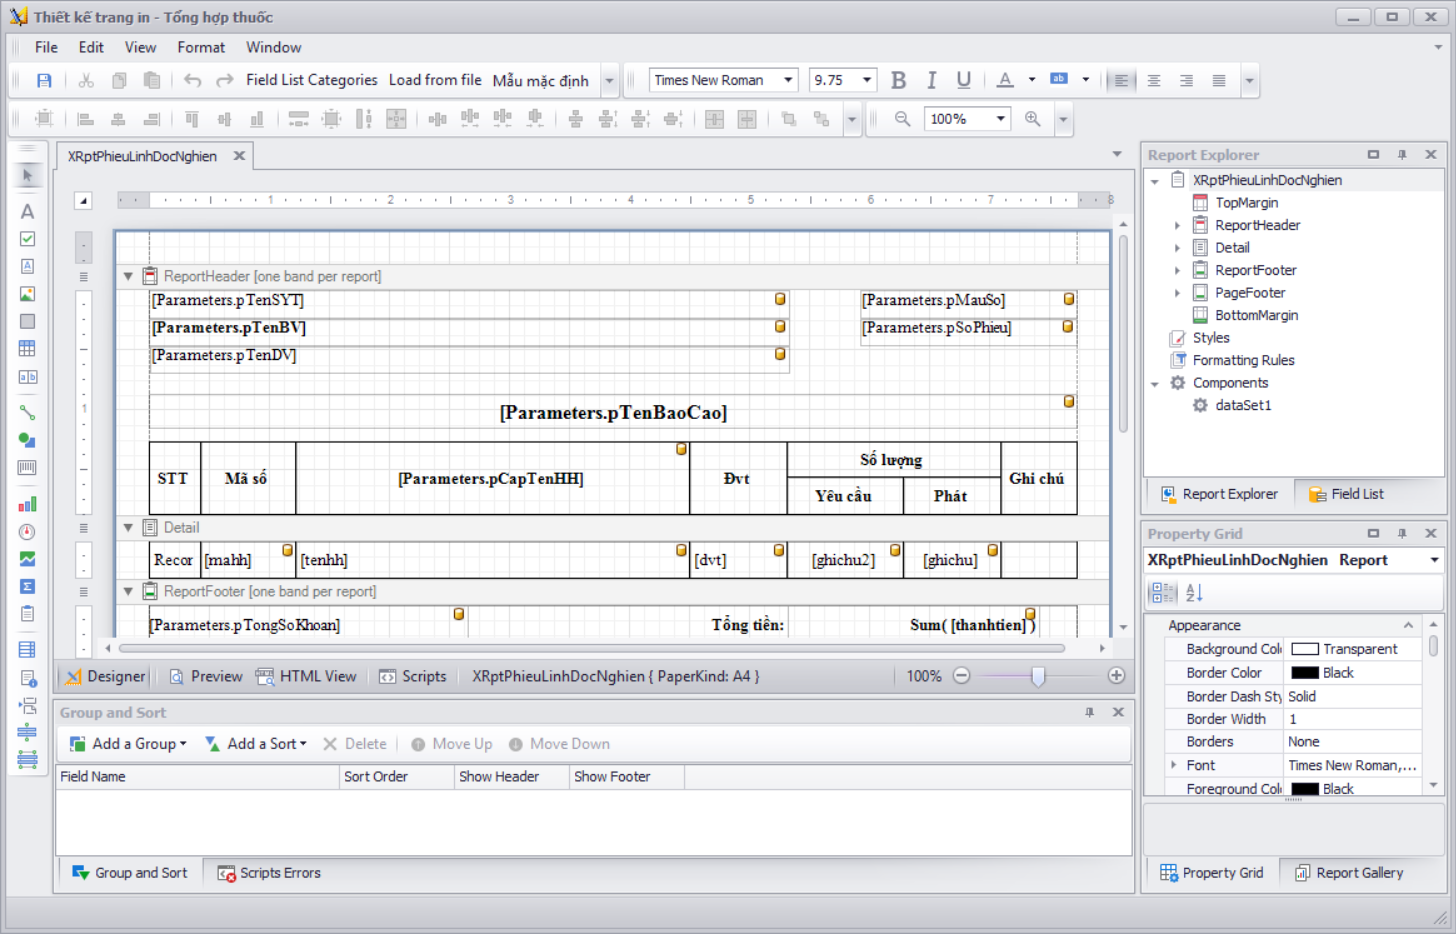This screenshot has width=1456, height=934.
Task: Select the Pointer tool in toolbox
Action: point(27,175)
